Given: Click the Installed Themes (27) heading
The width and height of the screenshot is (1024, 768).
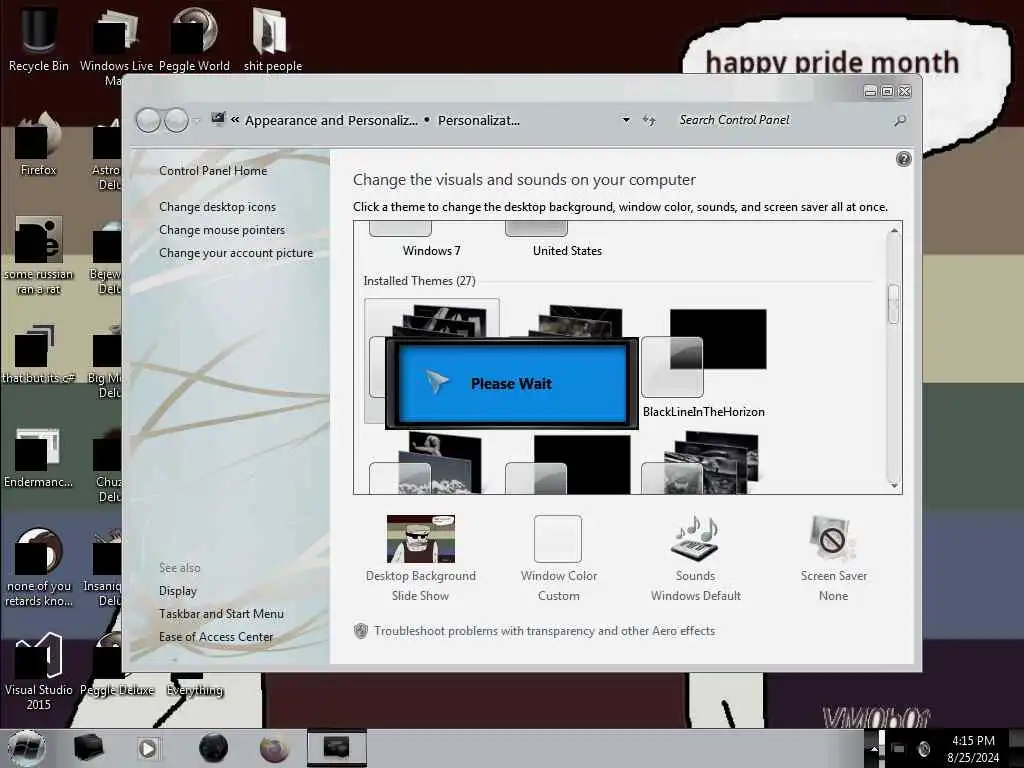Looking at the screenshot, I should pos(419,281).
